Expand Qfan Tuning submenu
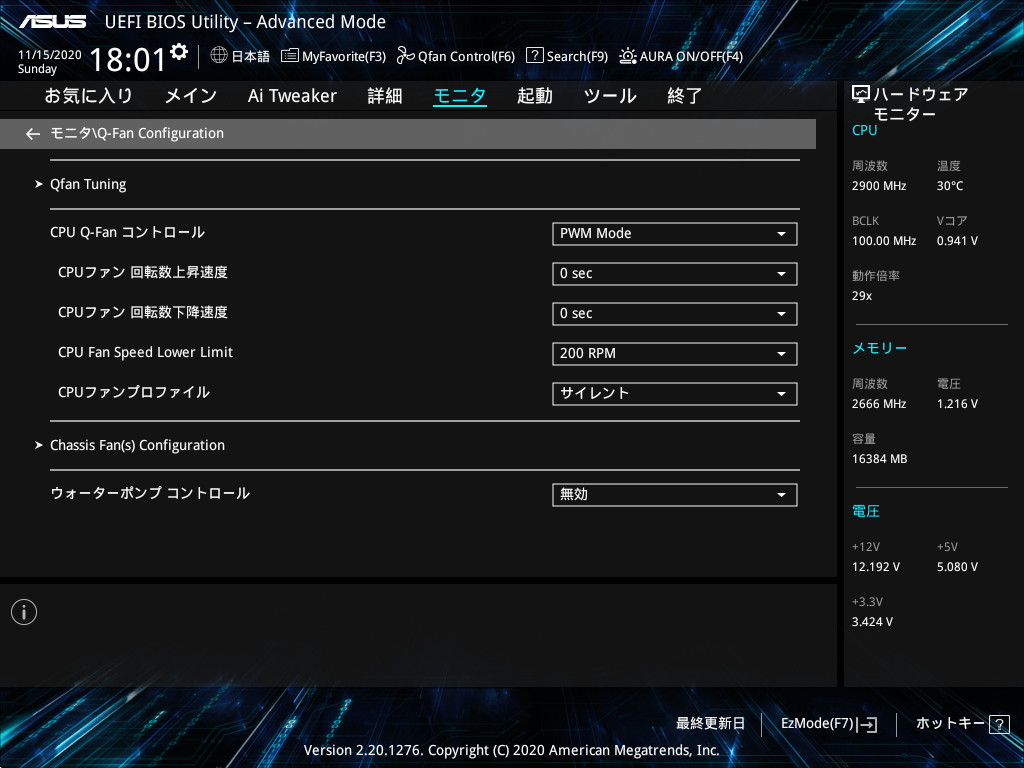Screen dimensions: 1024x768 click(88, 184)
